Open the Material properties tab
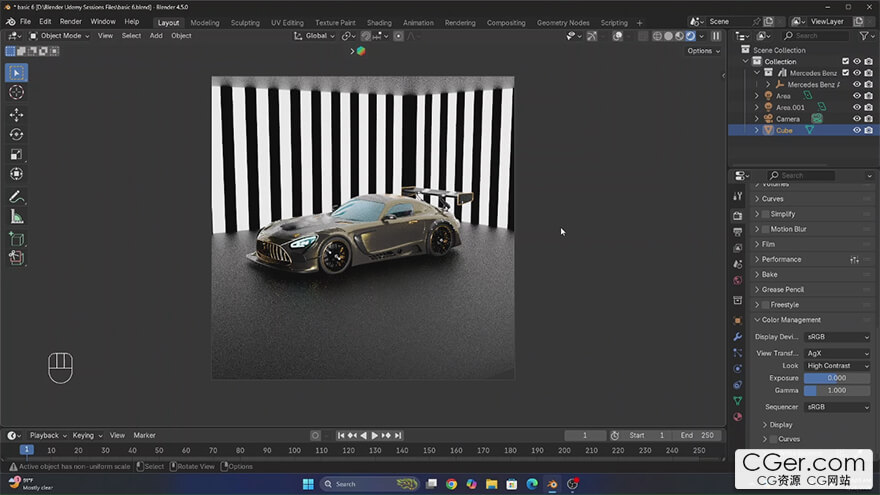The width and height of the screenshot is (880, 495). [737, 417]
